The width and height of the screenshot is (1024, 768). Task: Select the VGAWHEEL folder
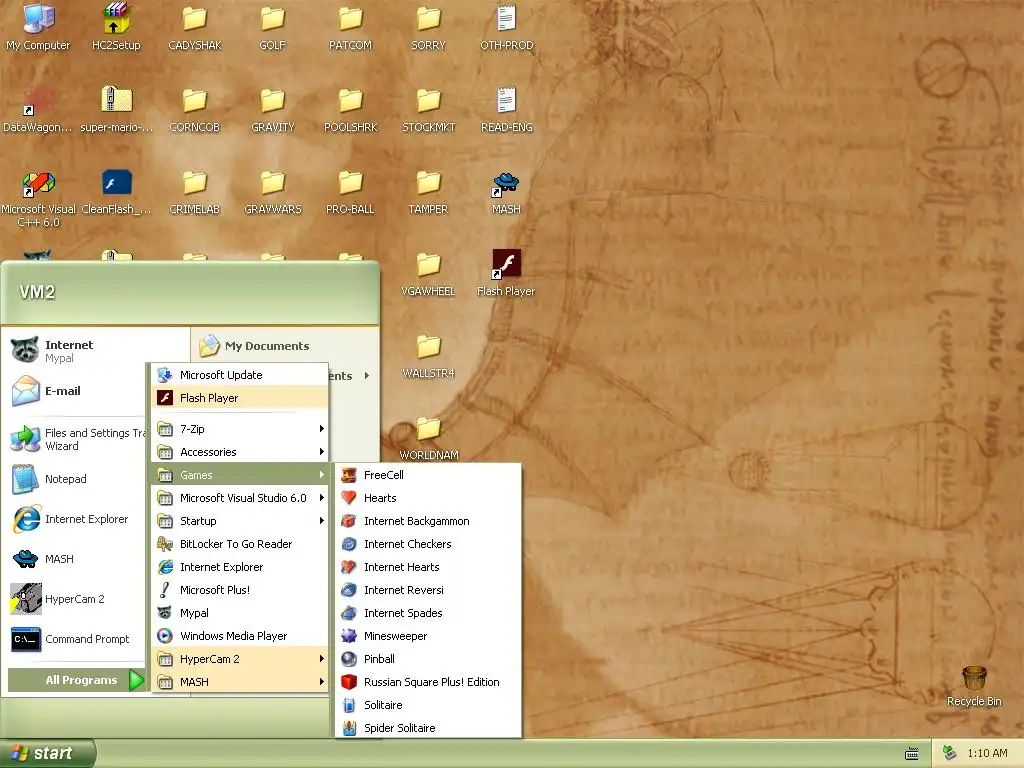[x=428, y=274]
